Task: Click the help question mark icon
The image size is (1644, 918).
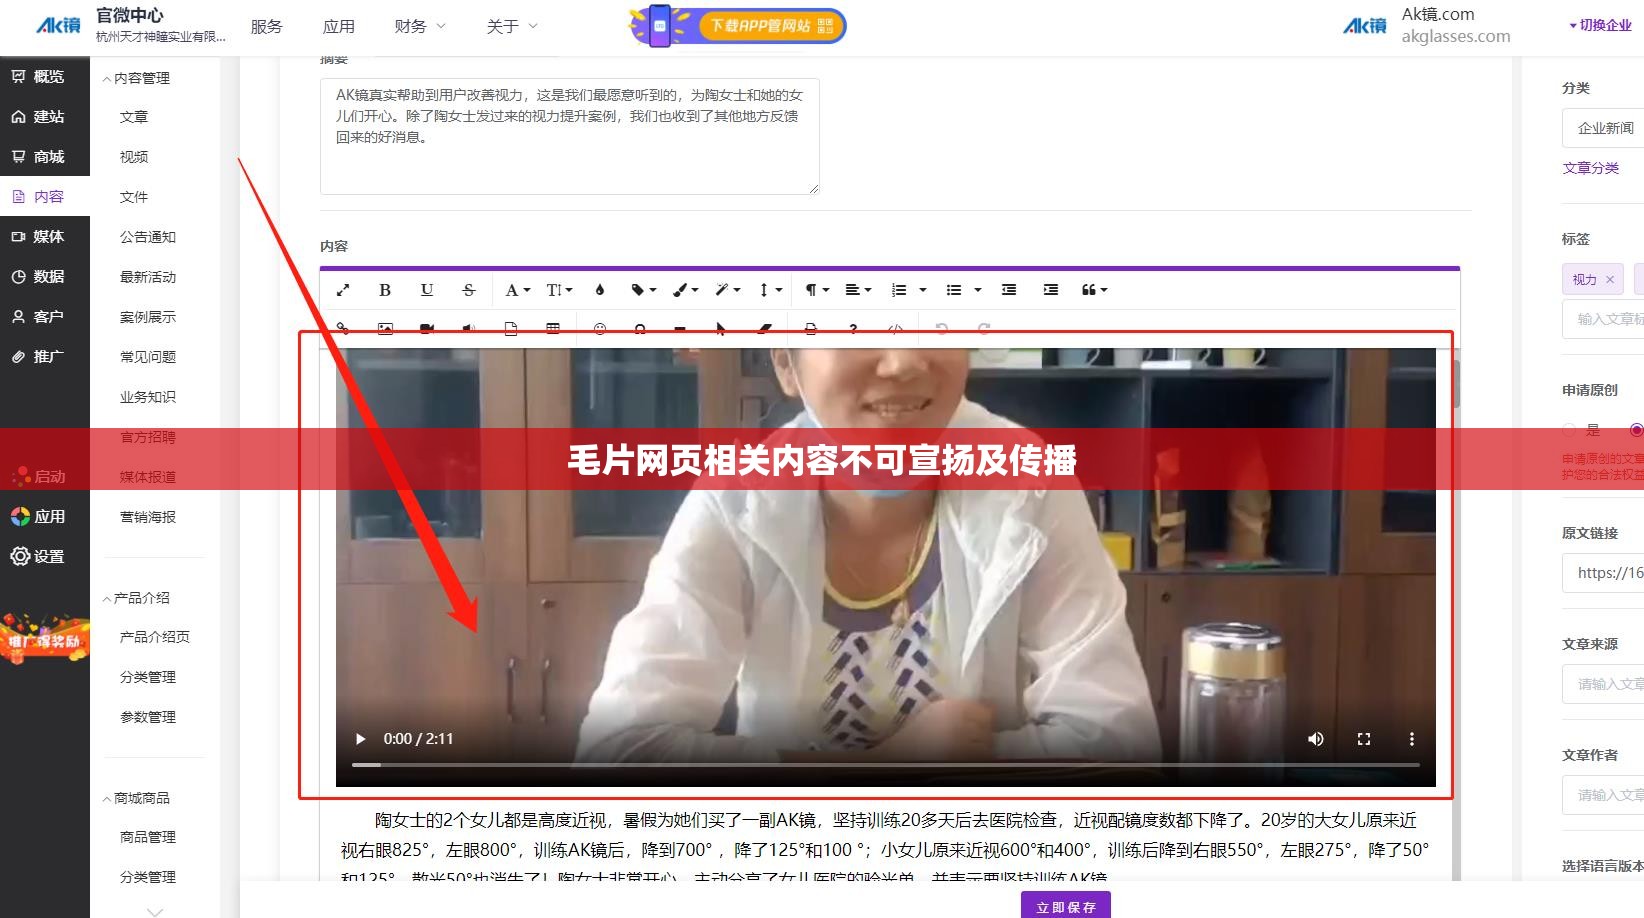Action: tap(853, 328)
